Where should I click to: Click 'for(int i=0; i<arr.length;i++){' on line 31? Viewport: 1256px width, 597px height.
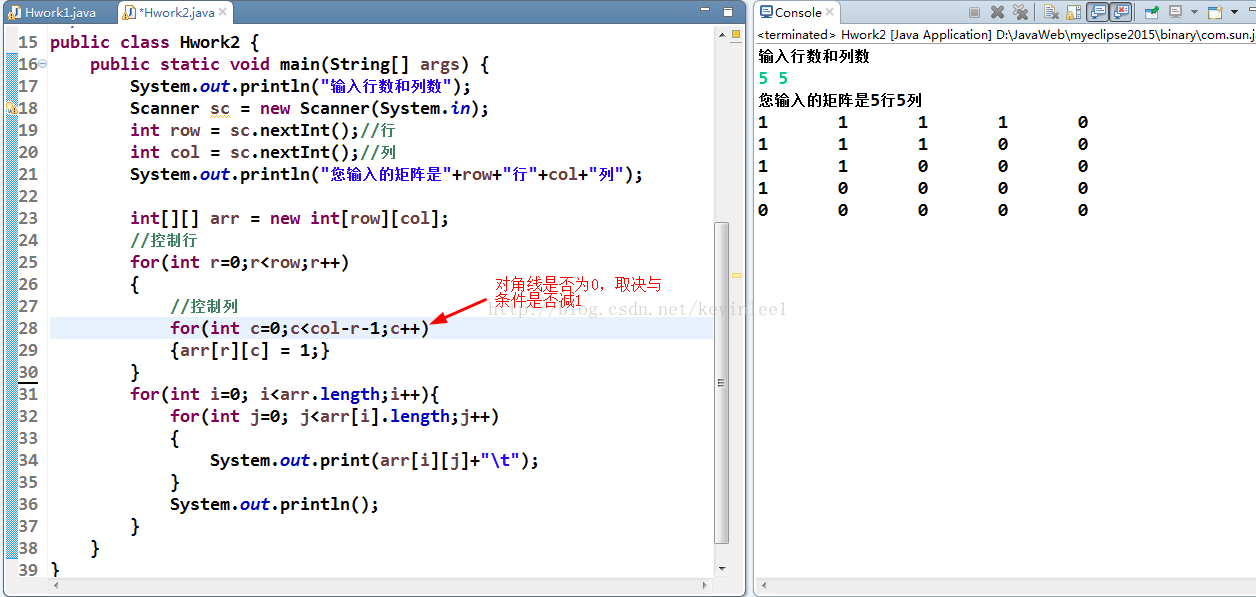[285, 394]
